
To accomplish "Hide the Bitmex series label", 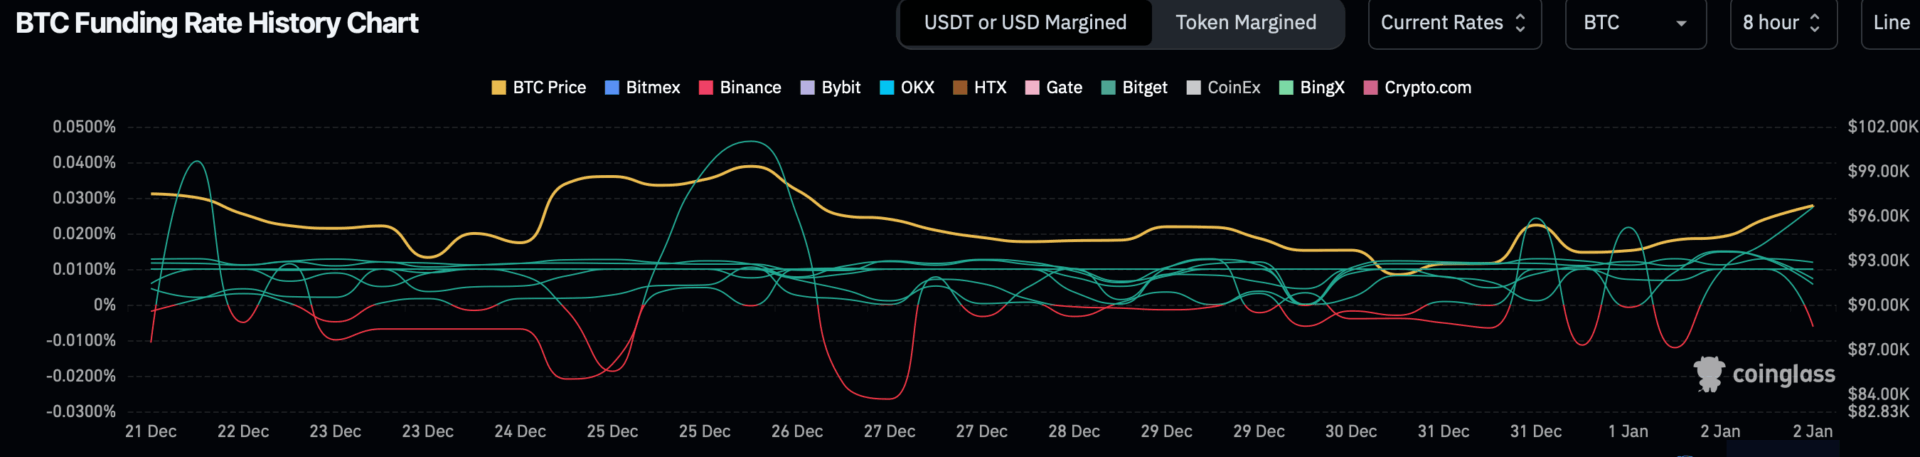I will 653,88.
